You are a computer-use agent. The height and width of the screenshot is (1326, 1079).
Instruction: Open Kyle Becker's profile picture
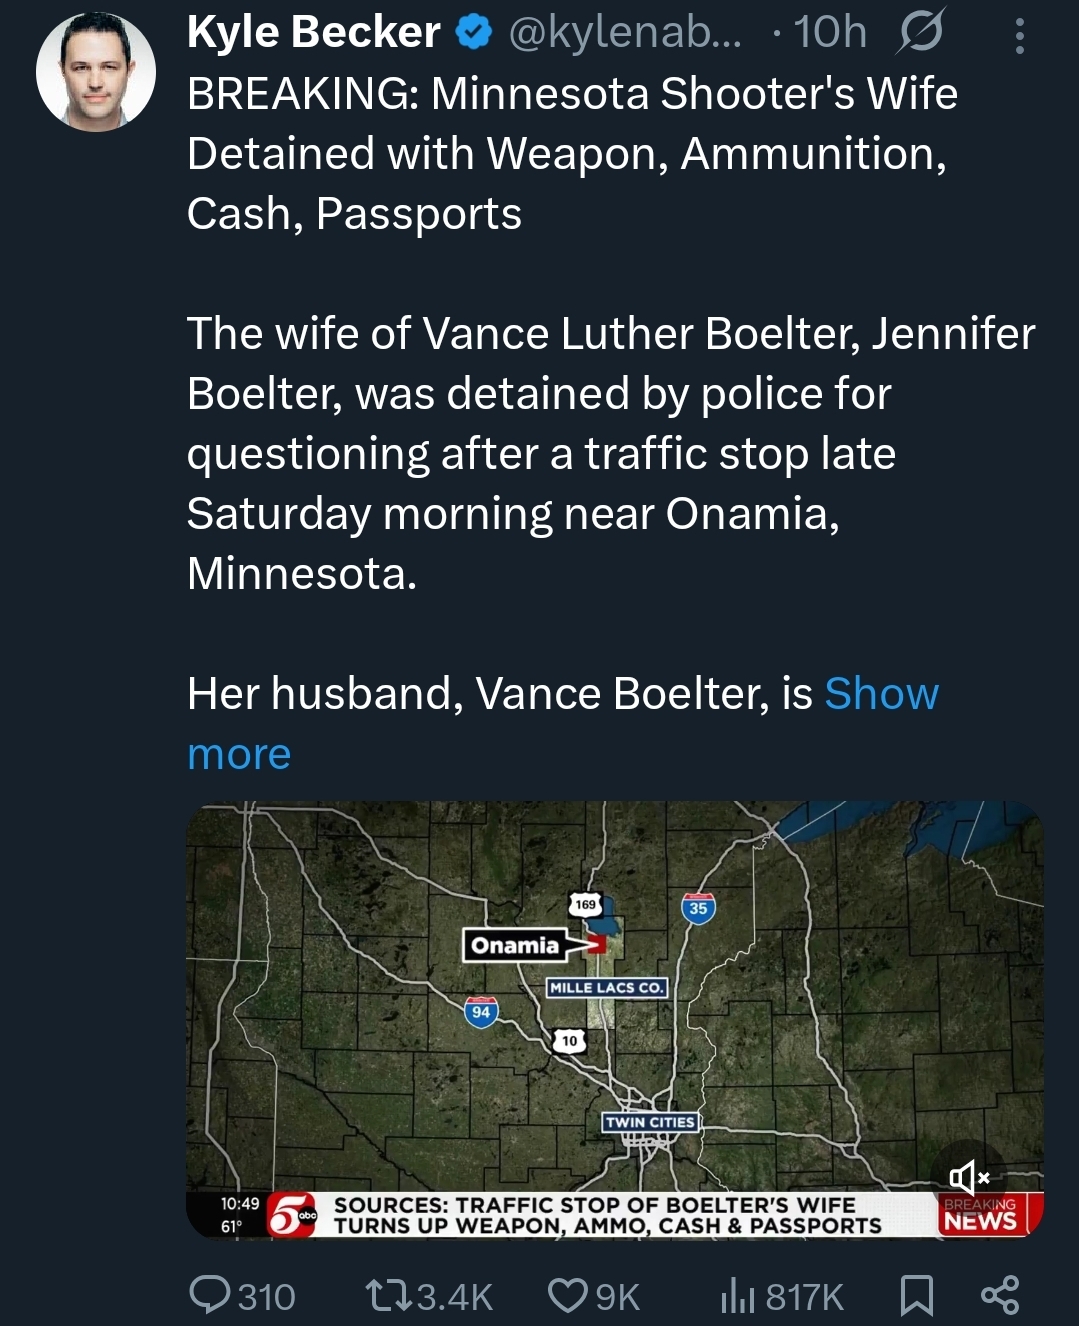point(96,72)
